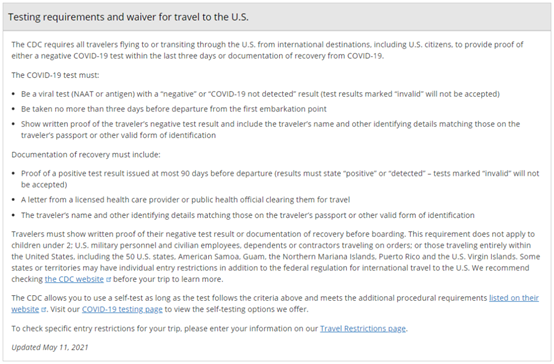Image resolution: width=554 pixels, height=364 pixels.
Task: Select 'A letter from a licensed health care provider' bullet
Action: coord(185,200)
